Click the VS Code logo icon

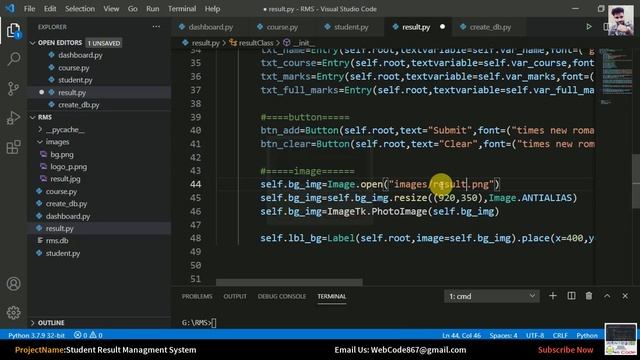[x=10, y=8]
